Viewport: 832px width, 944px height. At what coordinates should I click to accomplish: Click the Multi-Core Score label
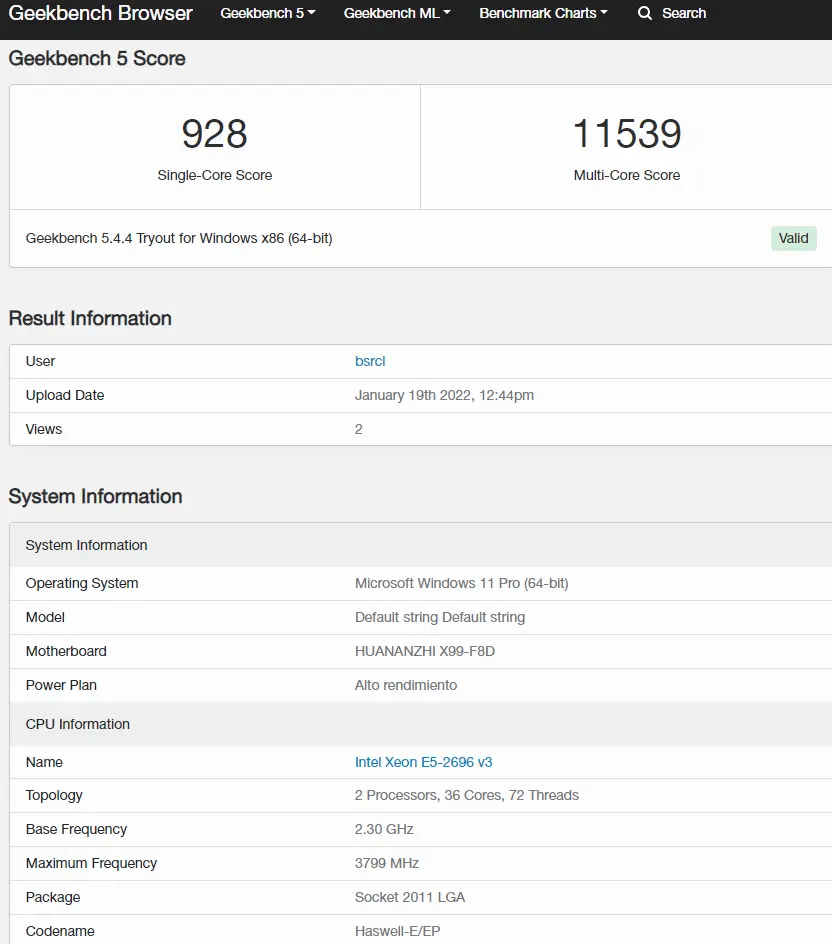627,175
